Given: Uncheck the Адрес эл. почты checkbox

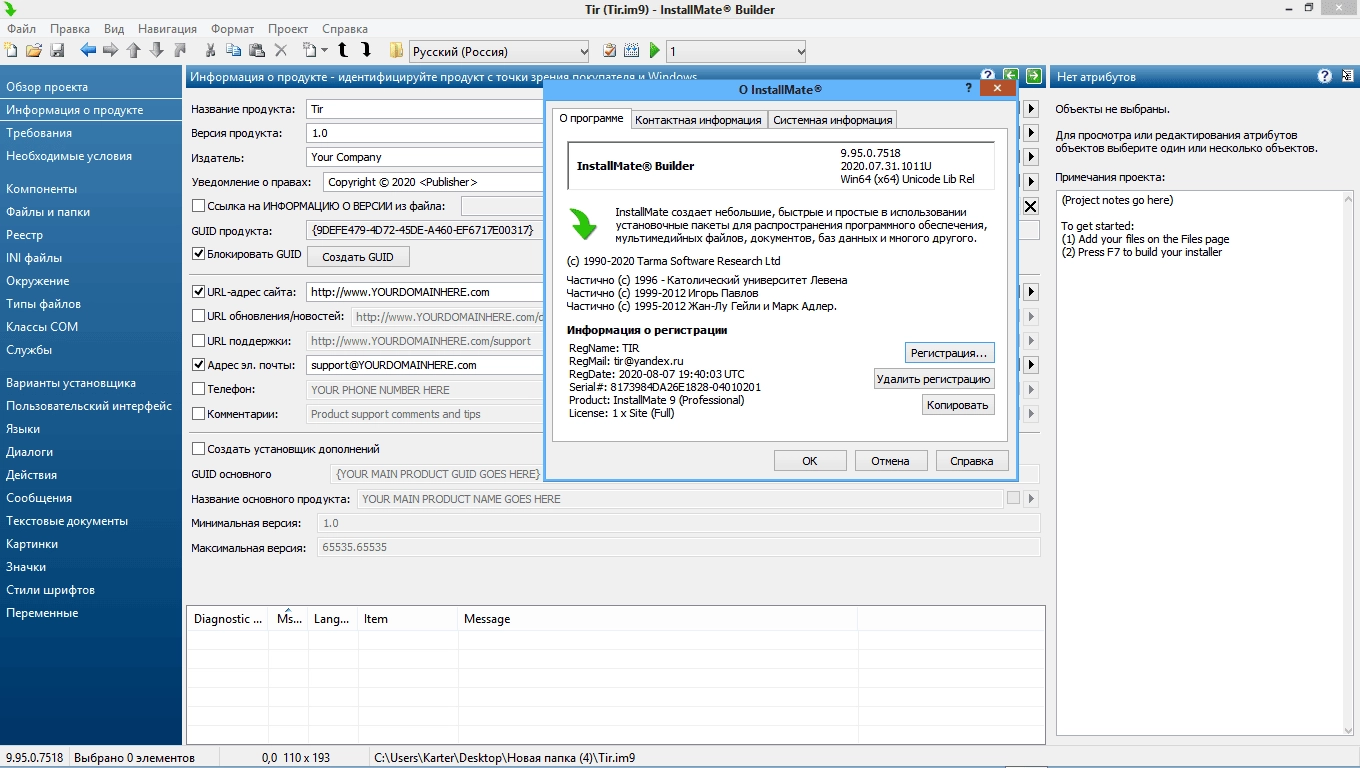Looking at the screenshot, I should (x=198, y=365).
